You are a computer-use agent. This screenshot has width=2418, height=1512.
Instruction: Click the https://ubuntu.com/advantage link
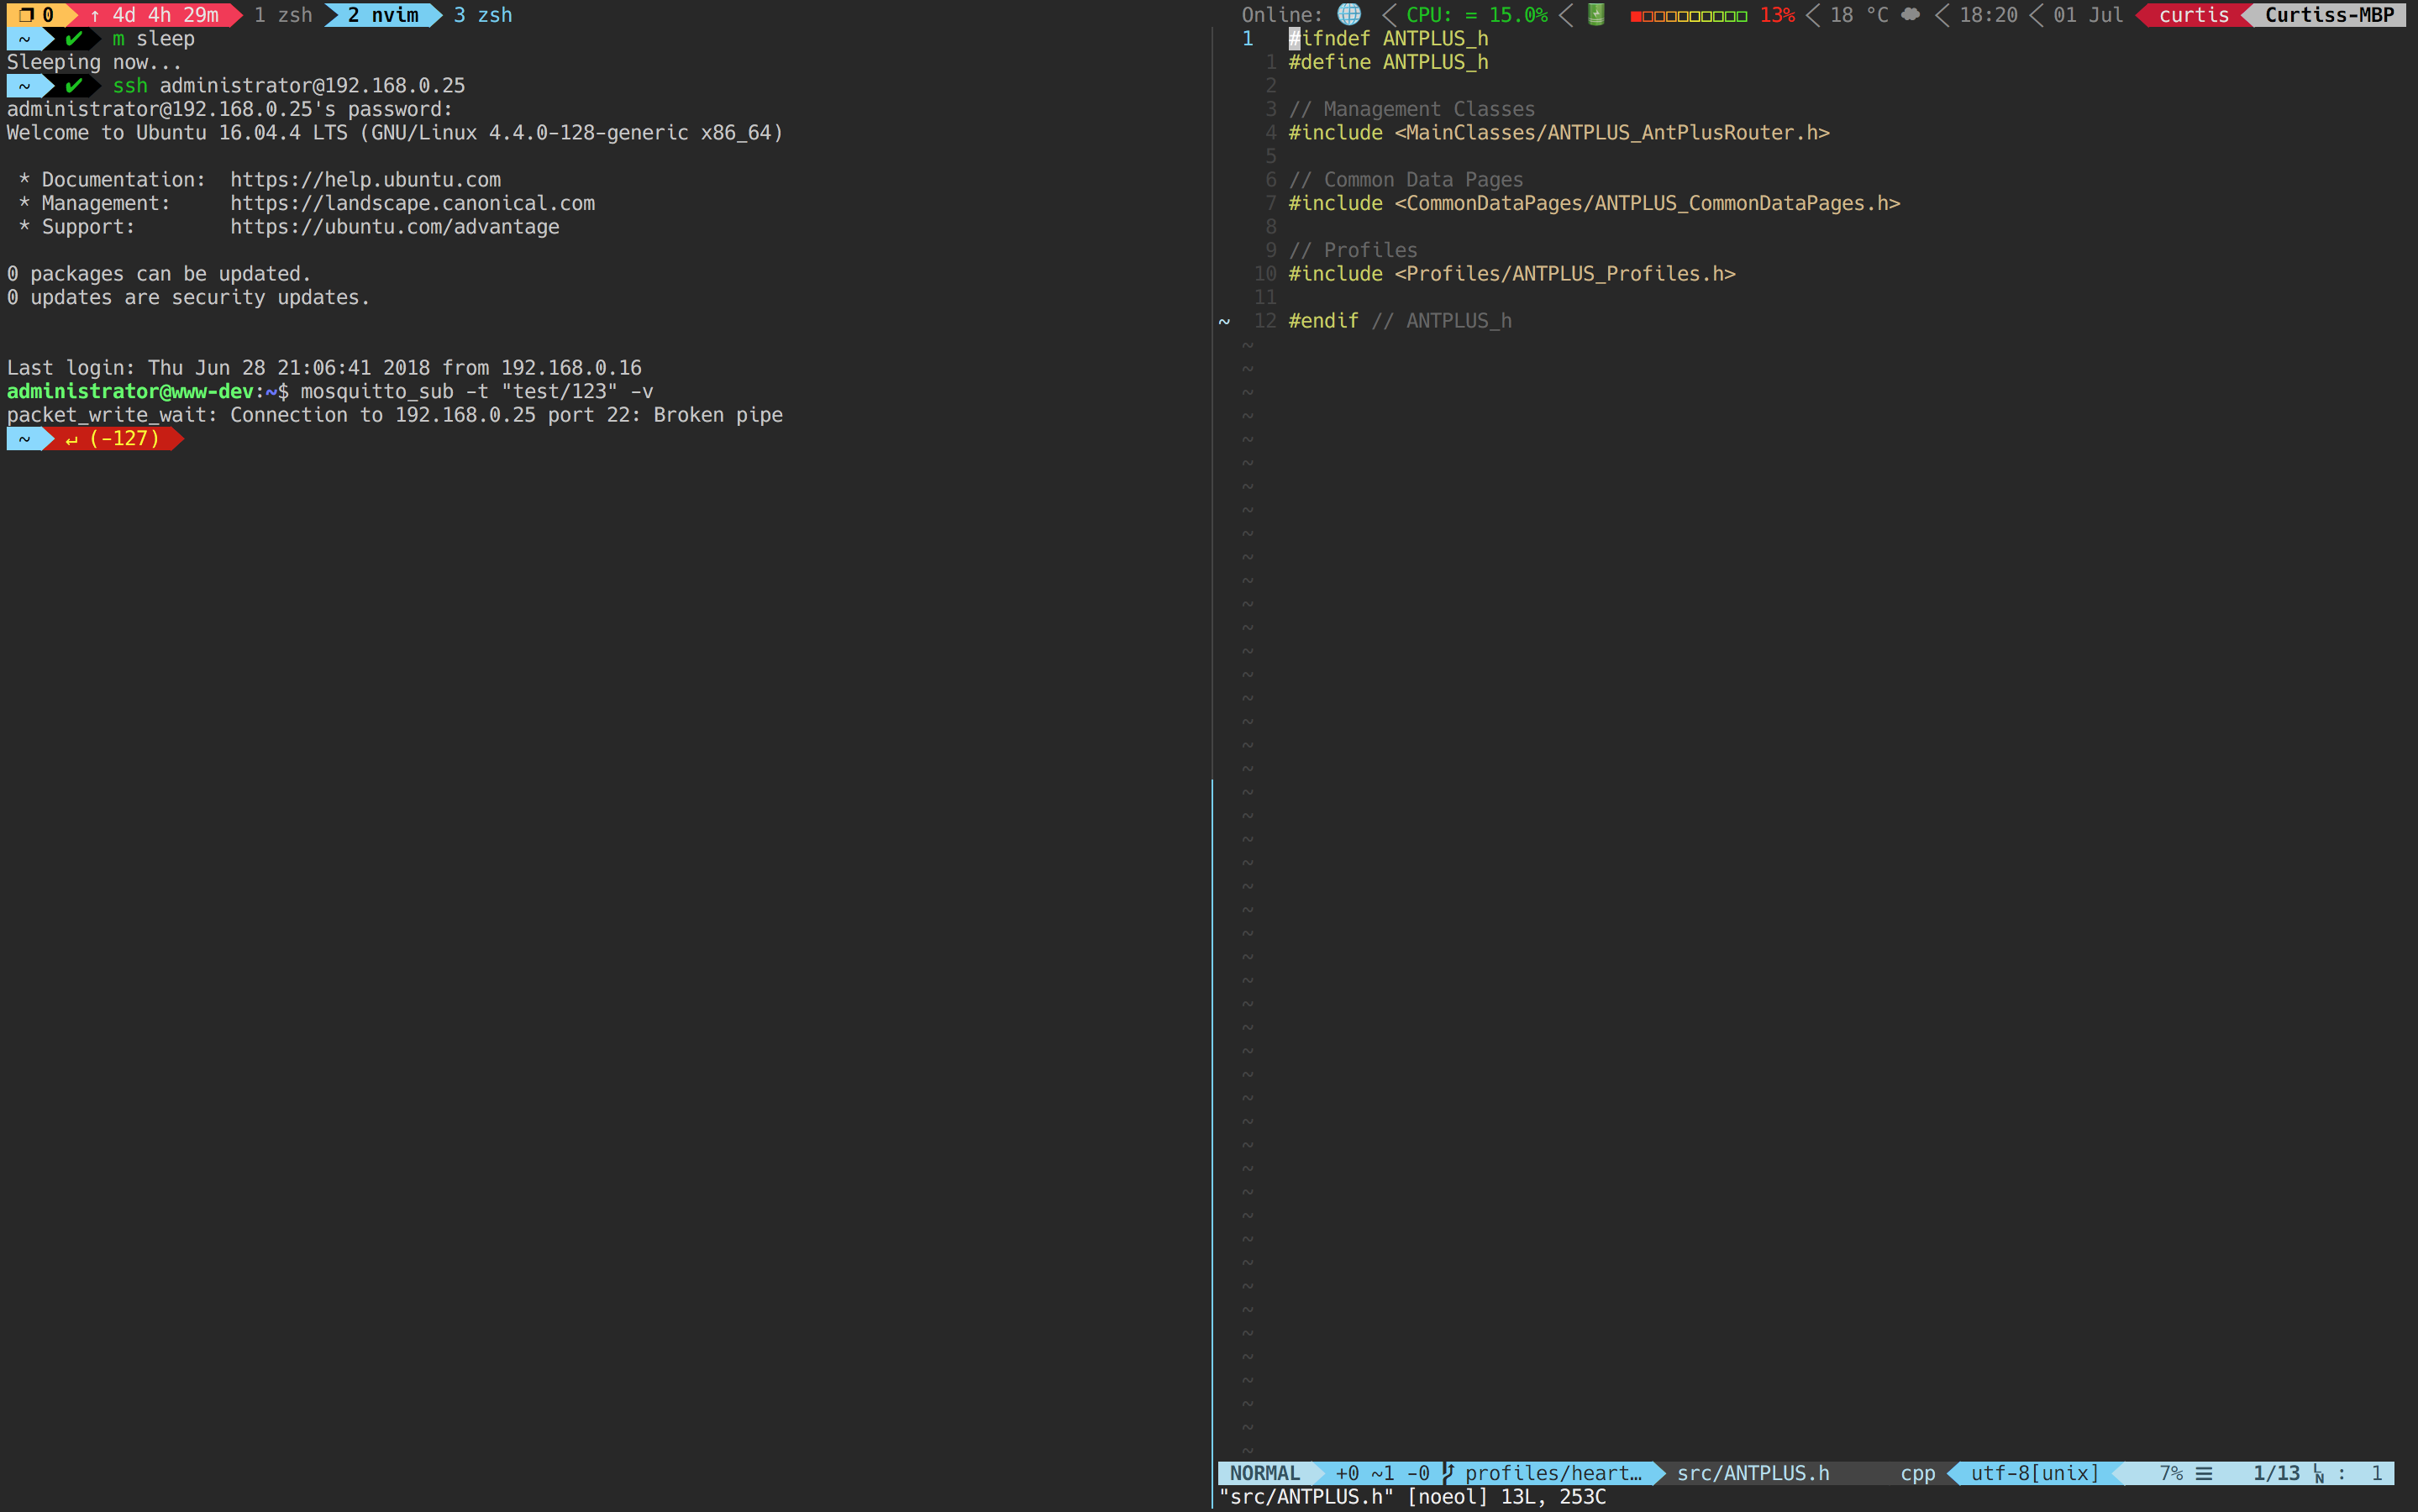[x=394, y=227]
